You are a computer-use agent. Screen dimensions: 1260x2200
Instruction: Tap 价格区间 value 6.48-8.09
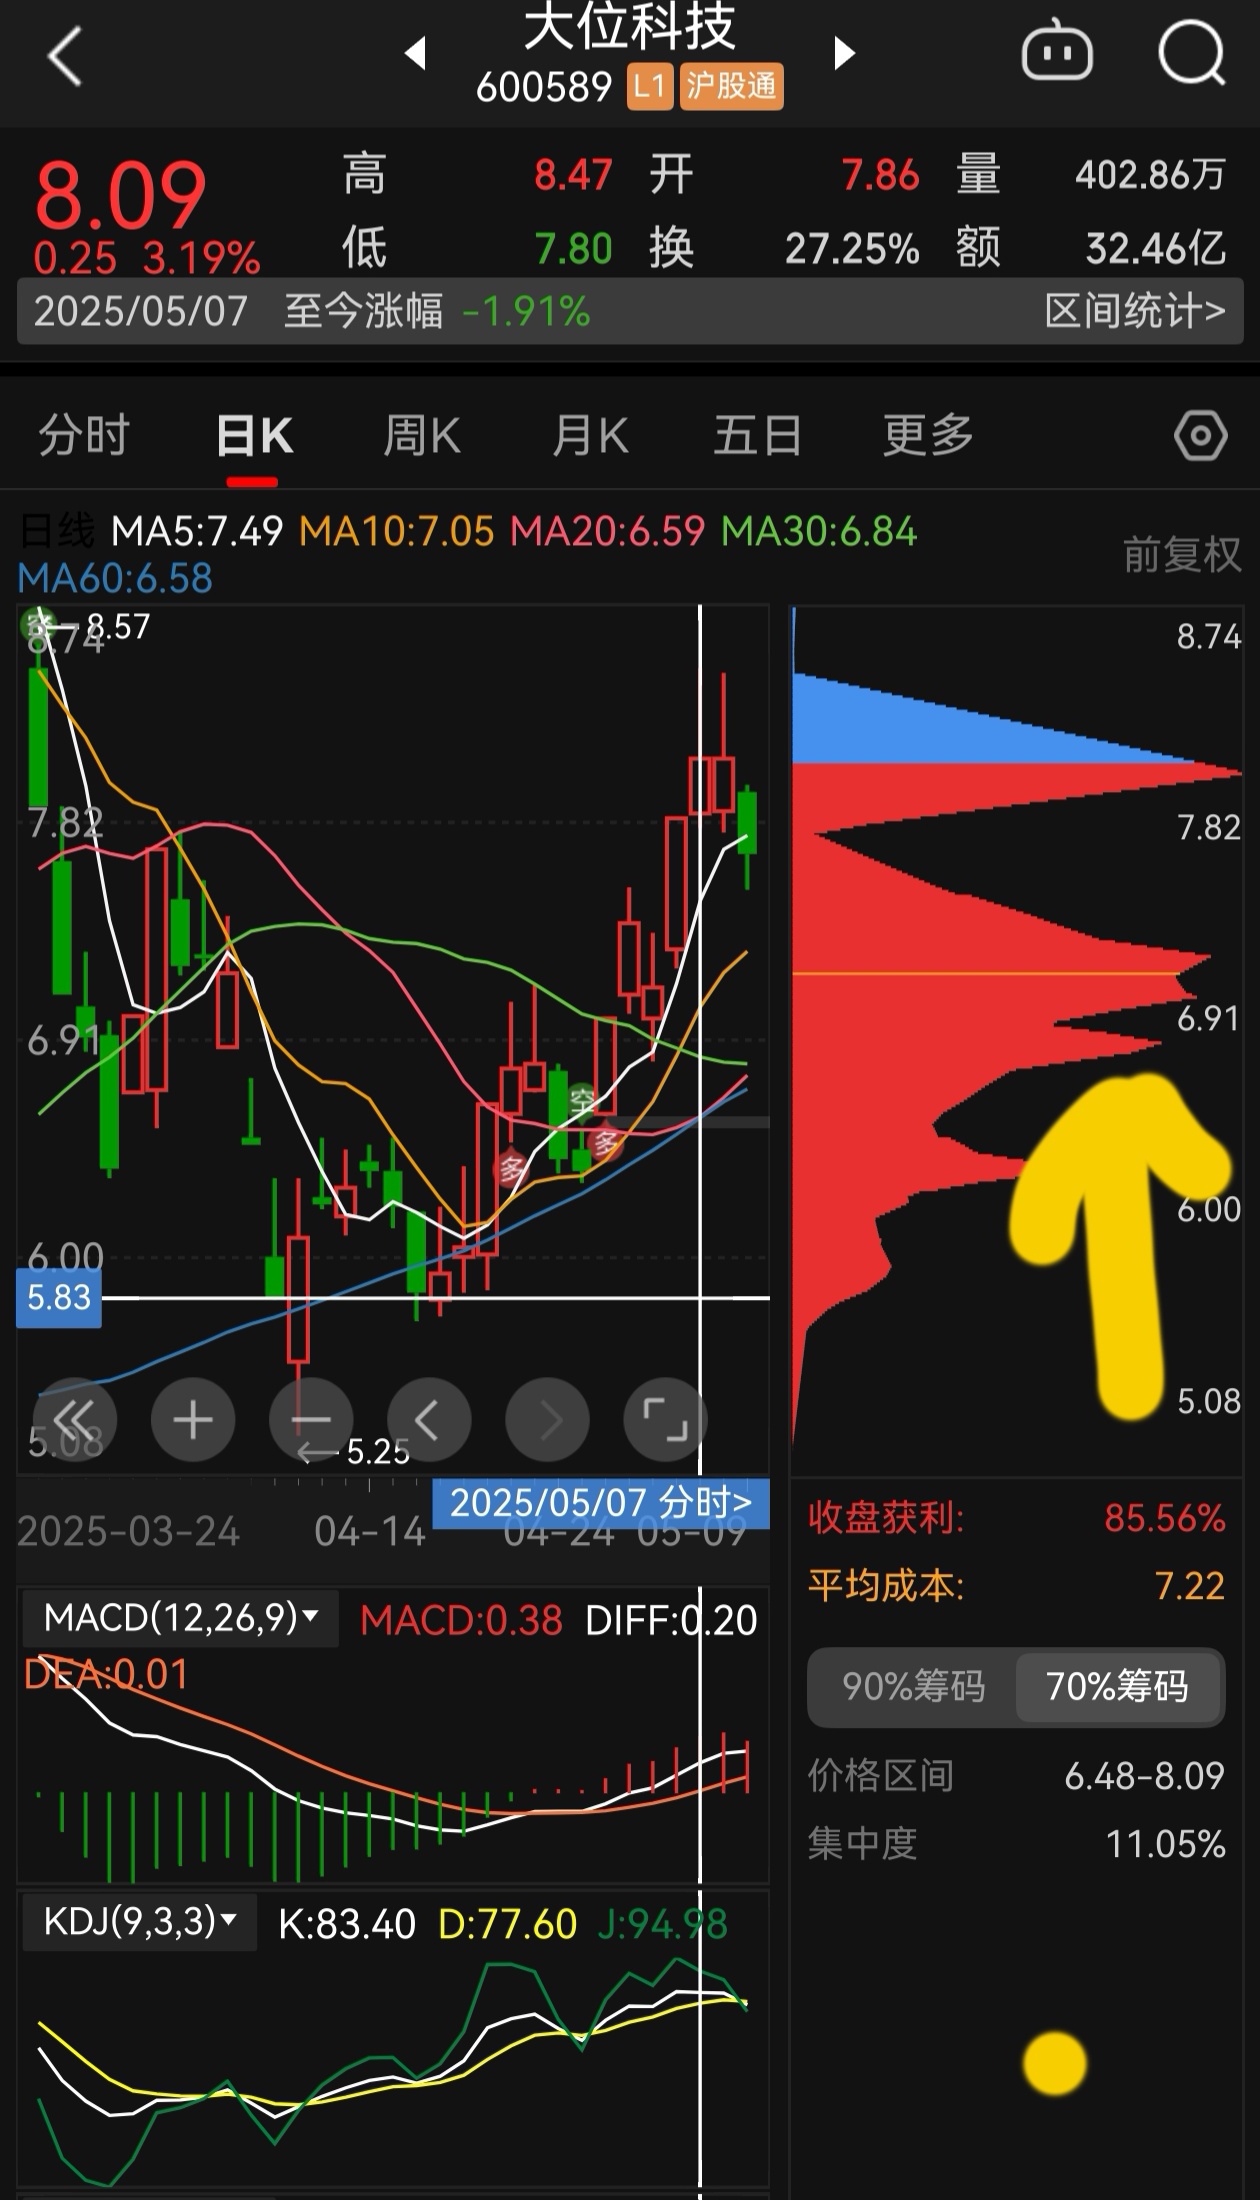[x=1144, y=1776]
